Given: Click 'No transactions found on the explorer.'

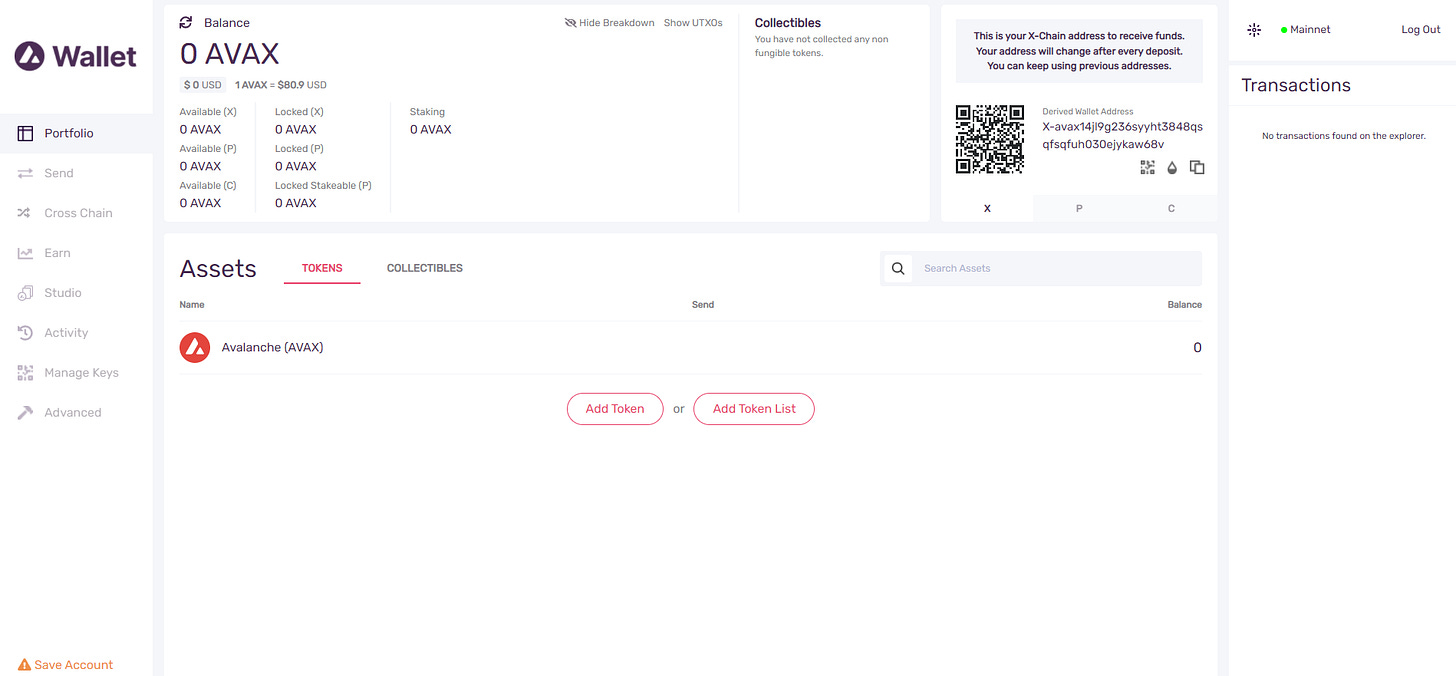Looking at the screenshot, I should [1344, 136].
